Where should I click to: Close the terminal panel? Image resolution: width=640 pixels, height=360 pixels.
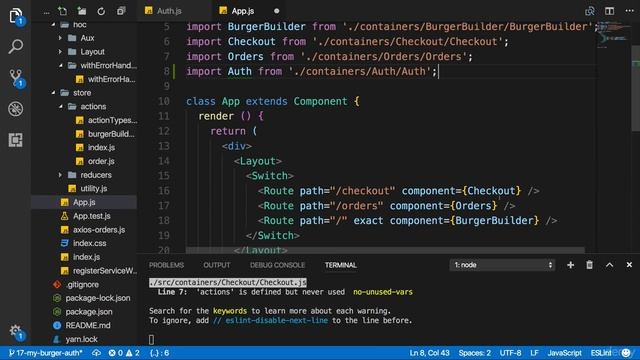(629, 265)
